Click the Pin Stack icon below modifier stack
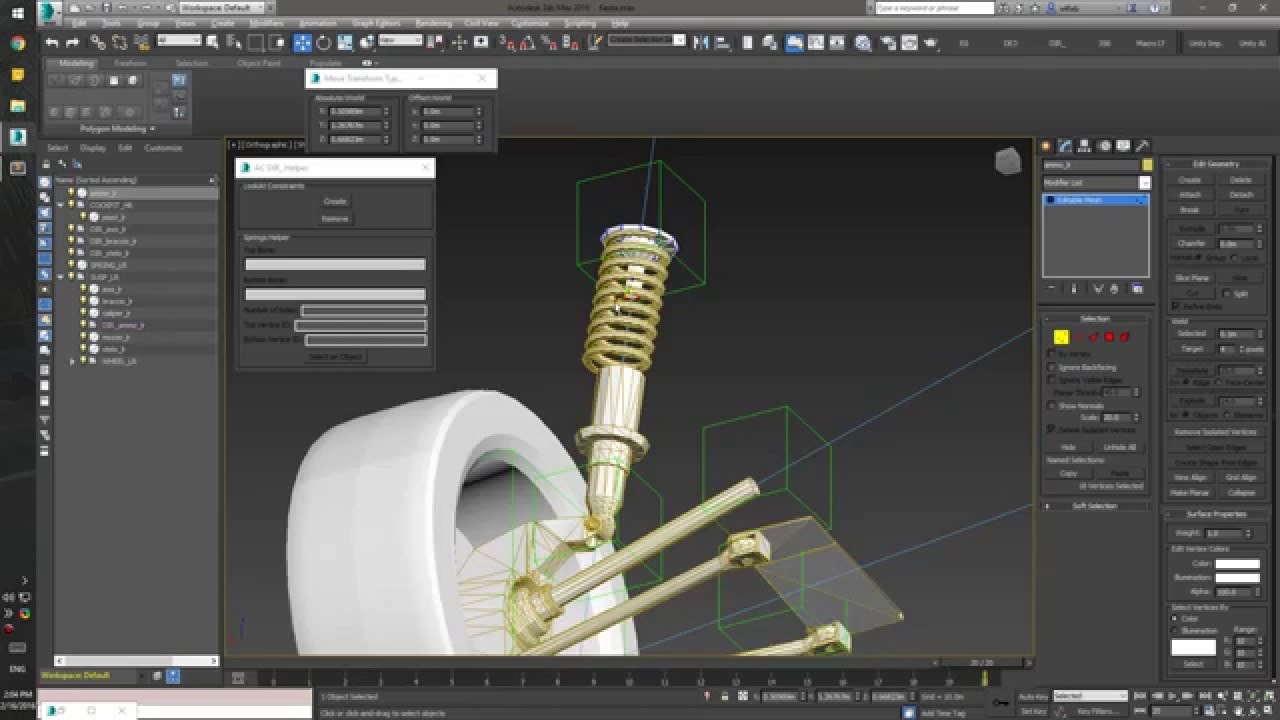This screenshot has height=720, width=1280. (1051, 289)
